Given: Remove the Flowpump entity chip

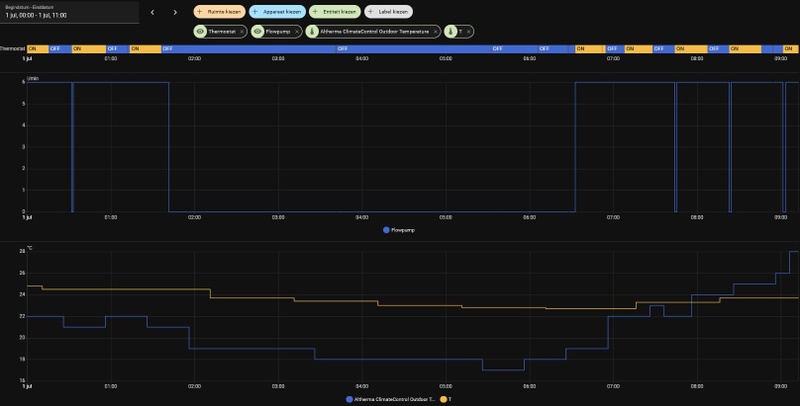Looking at the screenshot, I should click(297, 32).
